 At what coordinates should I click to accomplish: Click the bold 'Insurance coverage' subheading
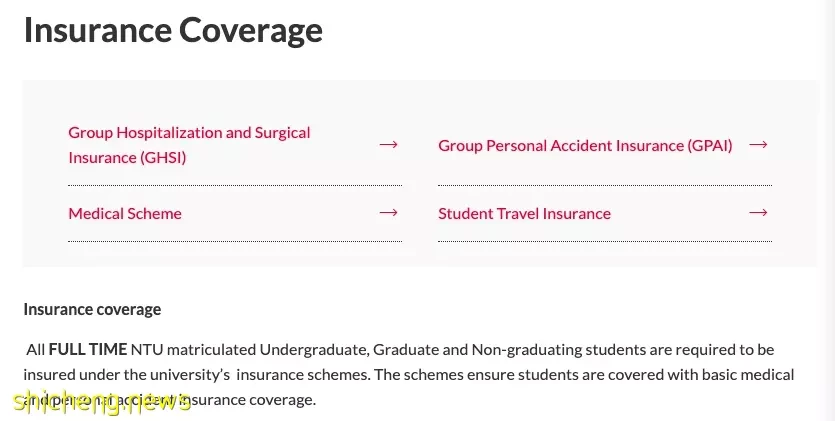pos(92,310)
